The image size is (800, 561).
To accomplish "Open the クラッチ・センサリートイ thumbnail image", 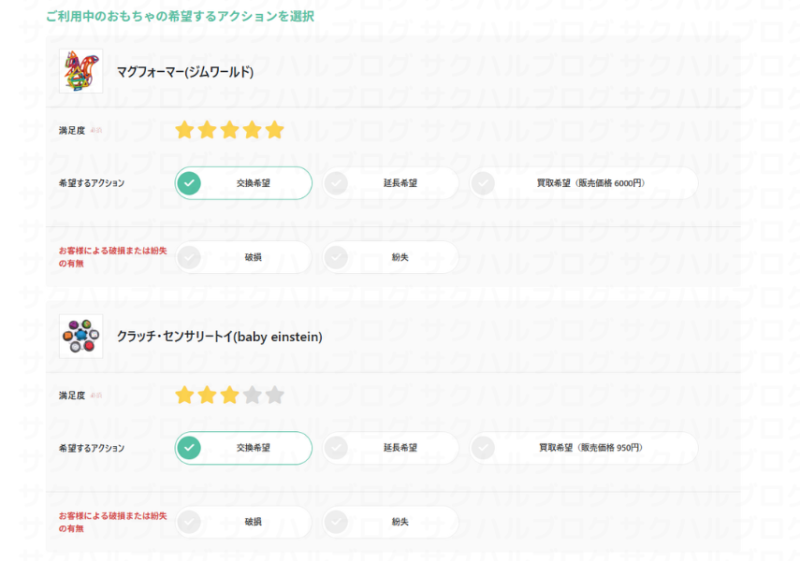I will pyautogui.click(x=81, y=337).
